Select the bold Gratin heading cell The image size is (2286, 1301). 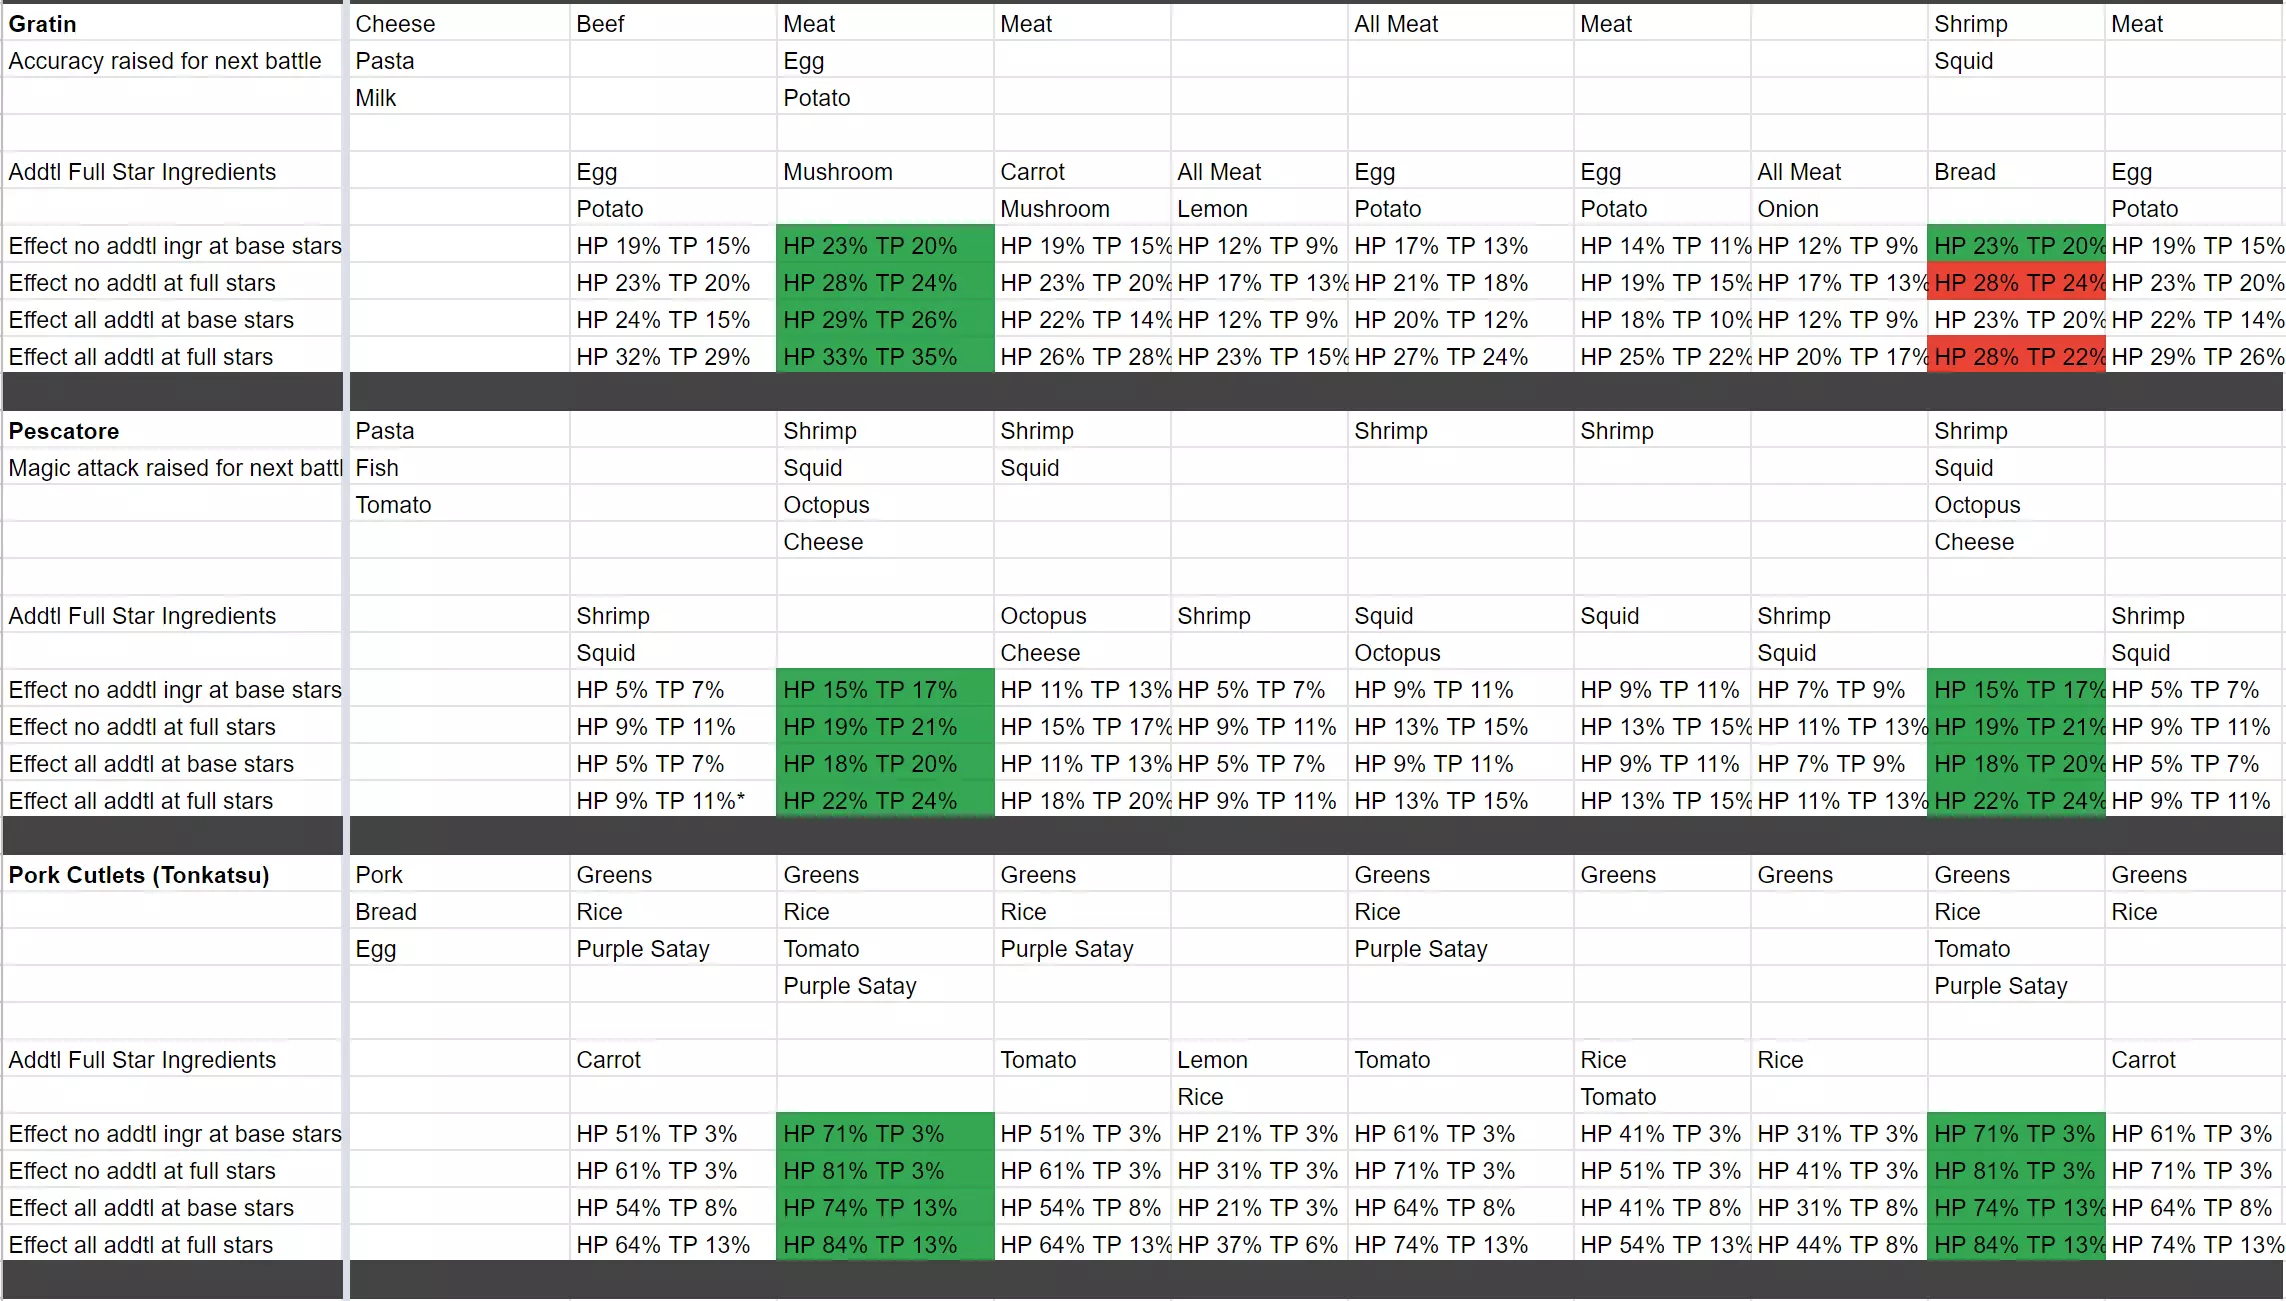[x=43, y=24]
